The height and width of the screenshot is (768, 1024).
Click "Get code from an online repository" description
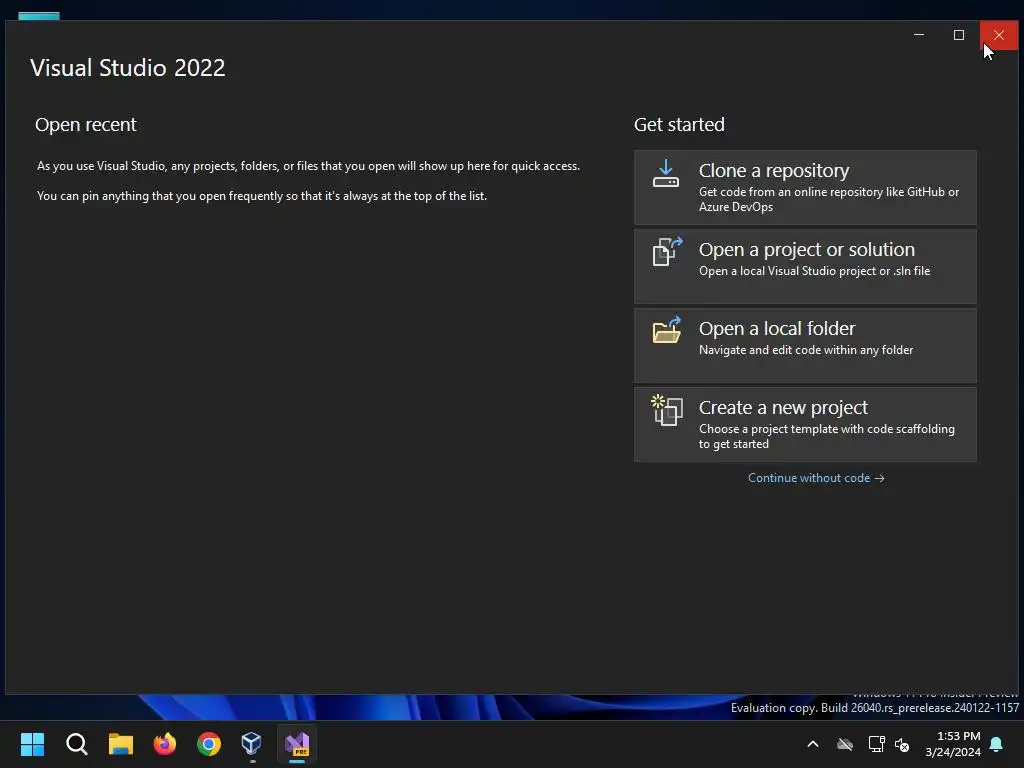pyautogui.click(x=829, y=199)
